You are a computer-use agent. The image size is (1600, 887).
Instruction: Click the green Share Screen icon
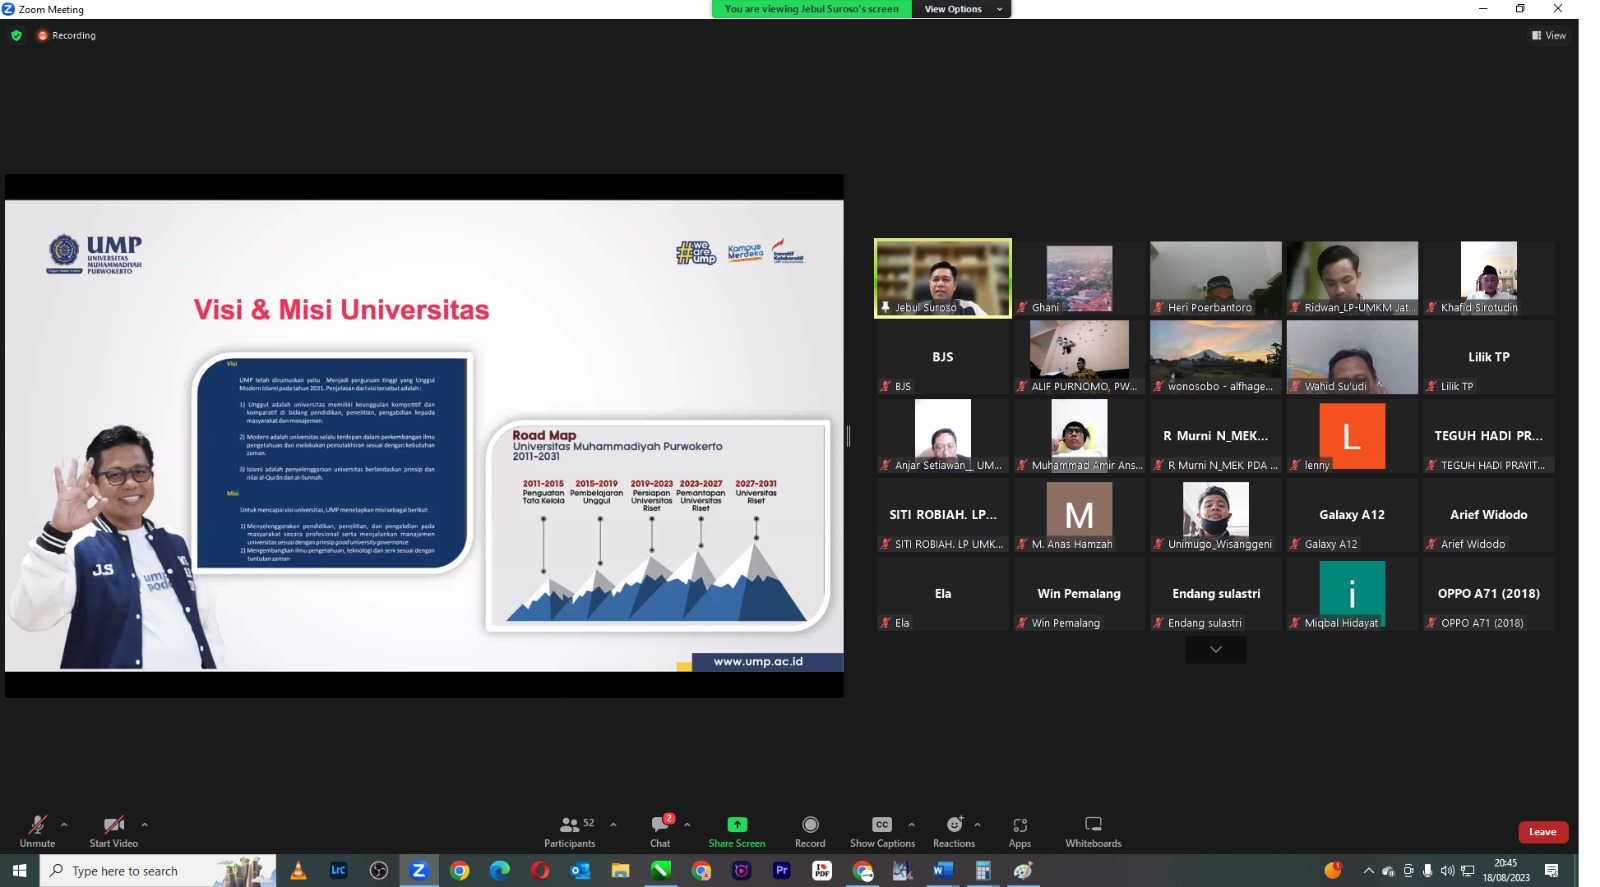point(737,825)
